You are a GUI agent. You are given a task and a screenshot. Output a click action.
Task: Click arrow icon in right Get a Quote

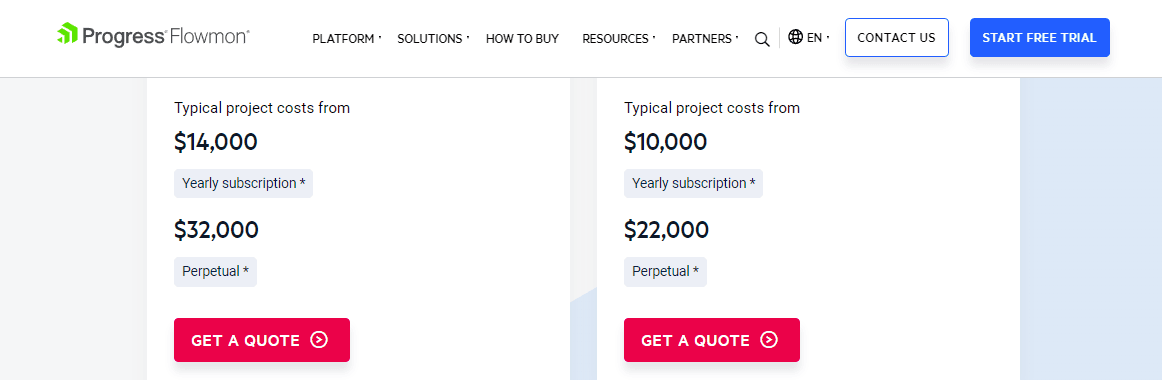[769, 340]
